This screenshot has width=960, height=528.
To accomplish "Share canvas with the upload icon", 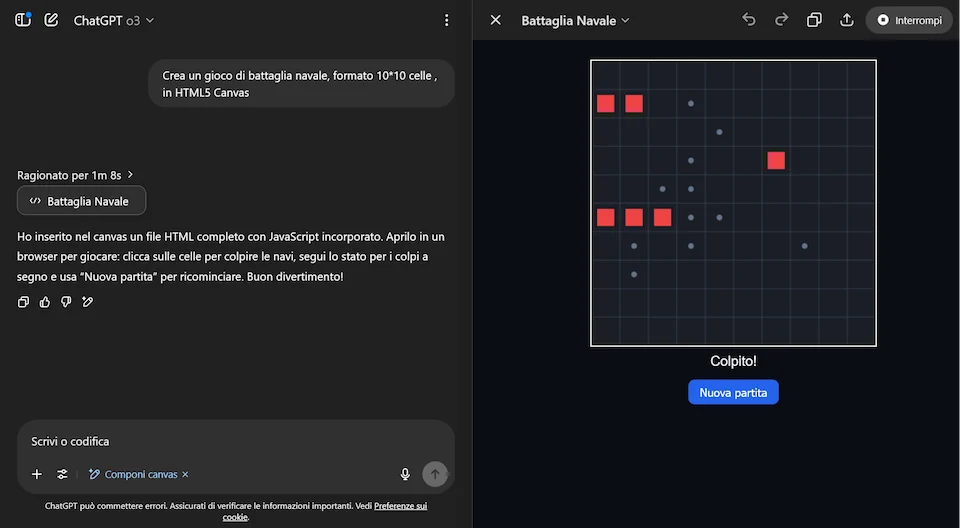I will [847, 20].
